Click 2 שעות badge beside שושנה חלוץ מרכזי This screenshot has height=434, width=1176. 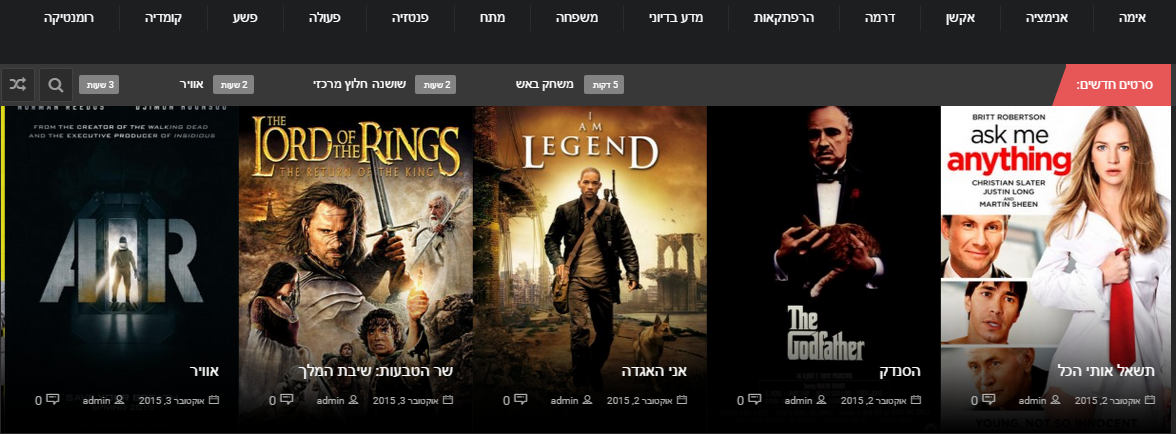coord(436,85)
